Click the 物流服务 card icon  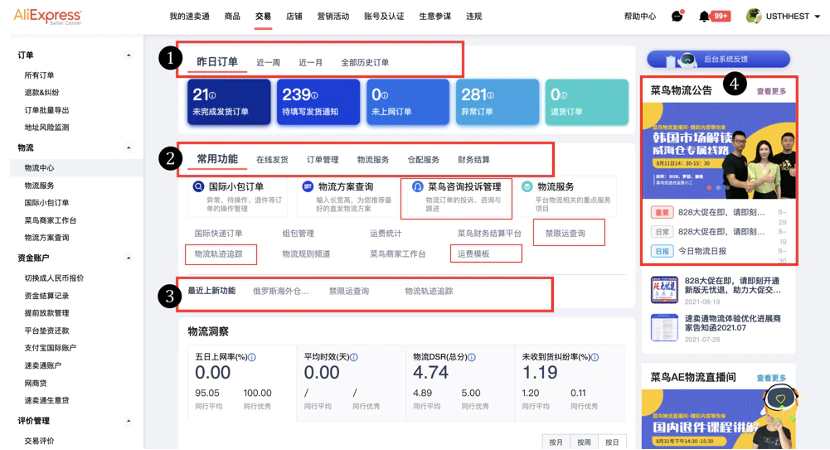(527, 186)
